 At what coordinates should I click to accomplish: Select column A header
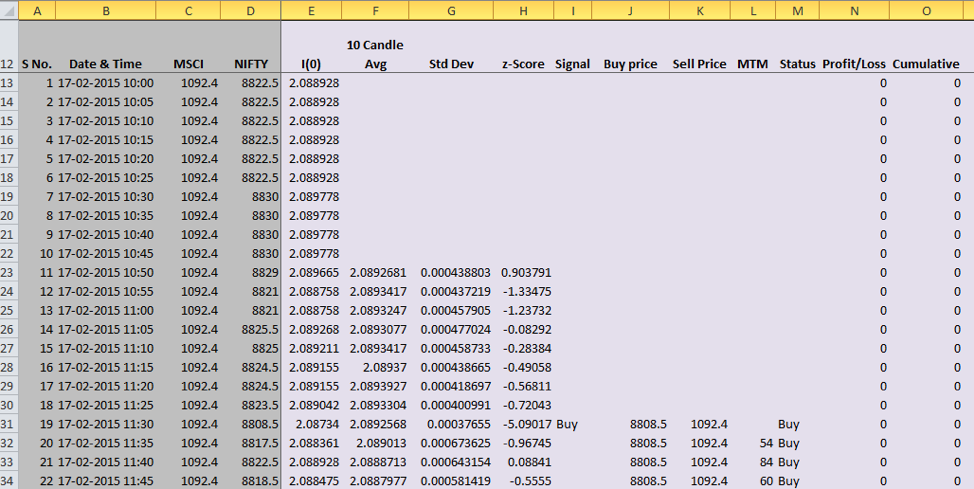[37, 11]
